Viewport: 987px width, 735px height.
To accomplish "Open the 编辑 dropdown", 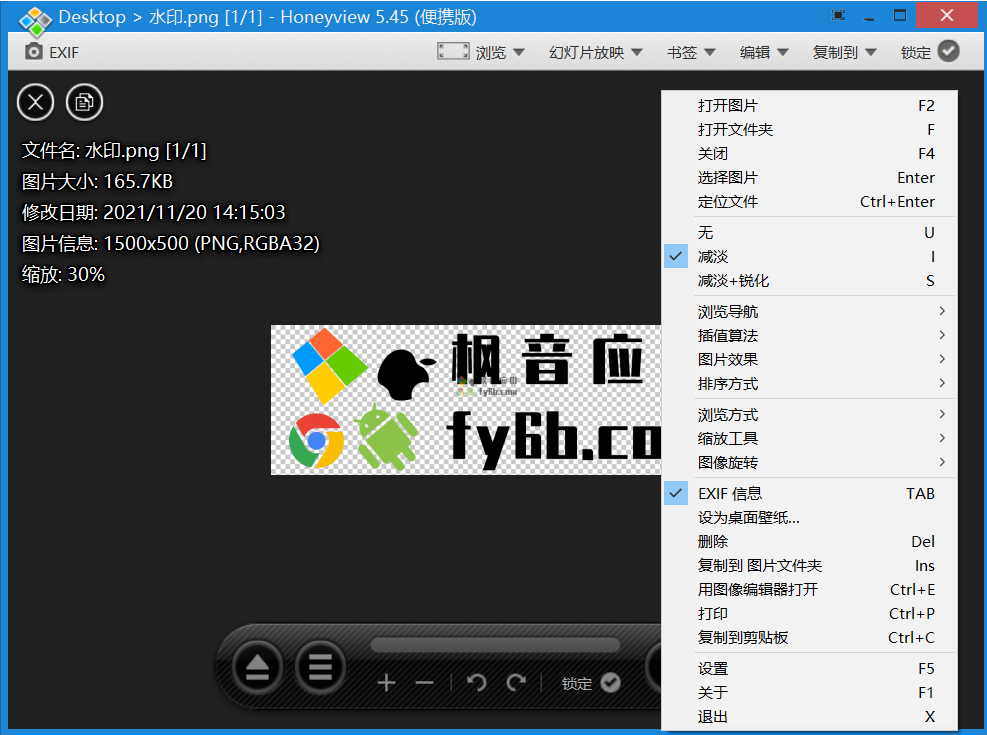I will [x=764, y=52].
